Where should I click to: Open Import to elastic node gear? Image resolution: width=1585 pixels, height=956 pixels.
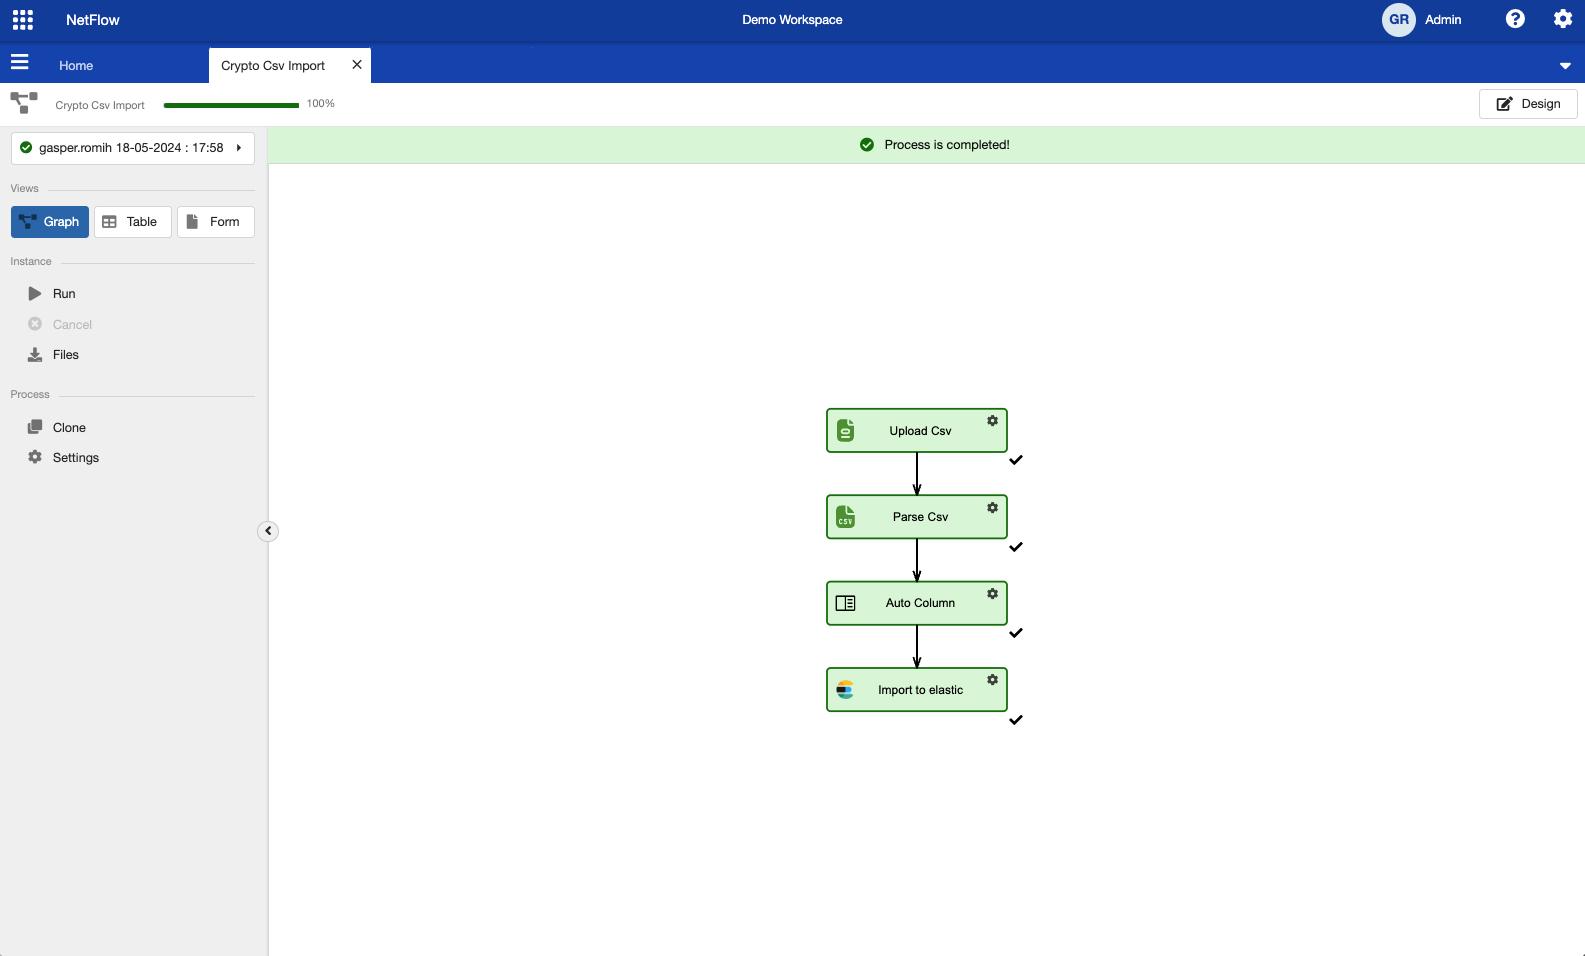tap(992, 680)
